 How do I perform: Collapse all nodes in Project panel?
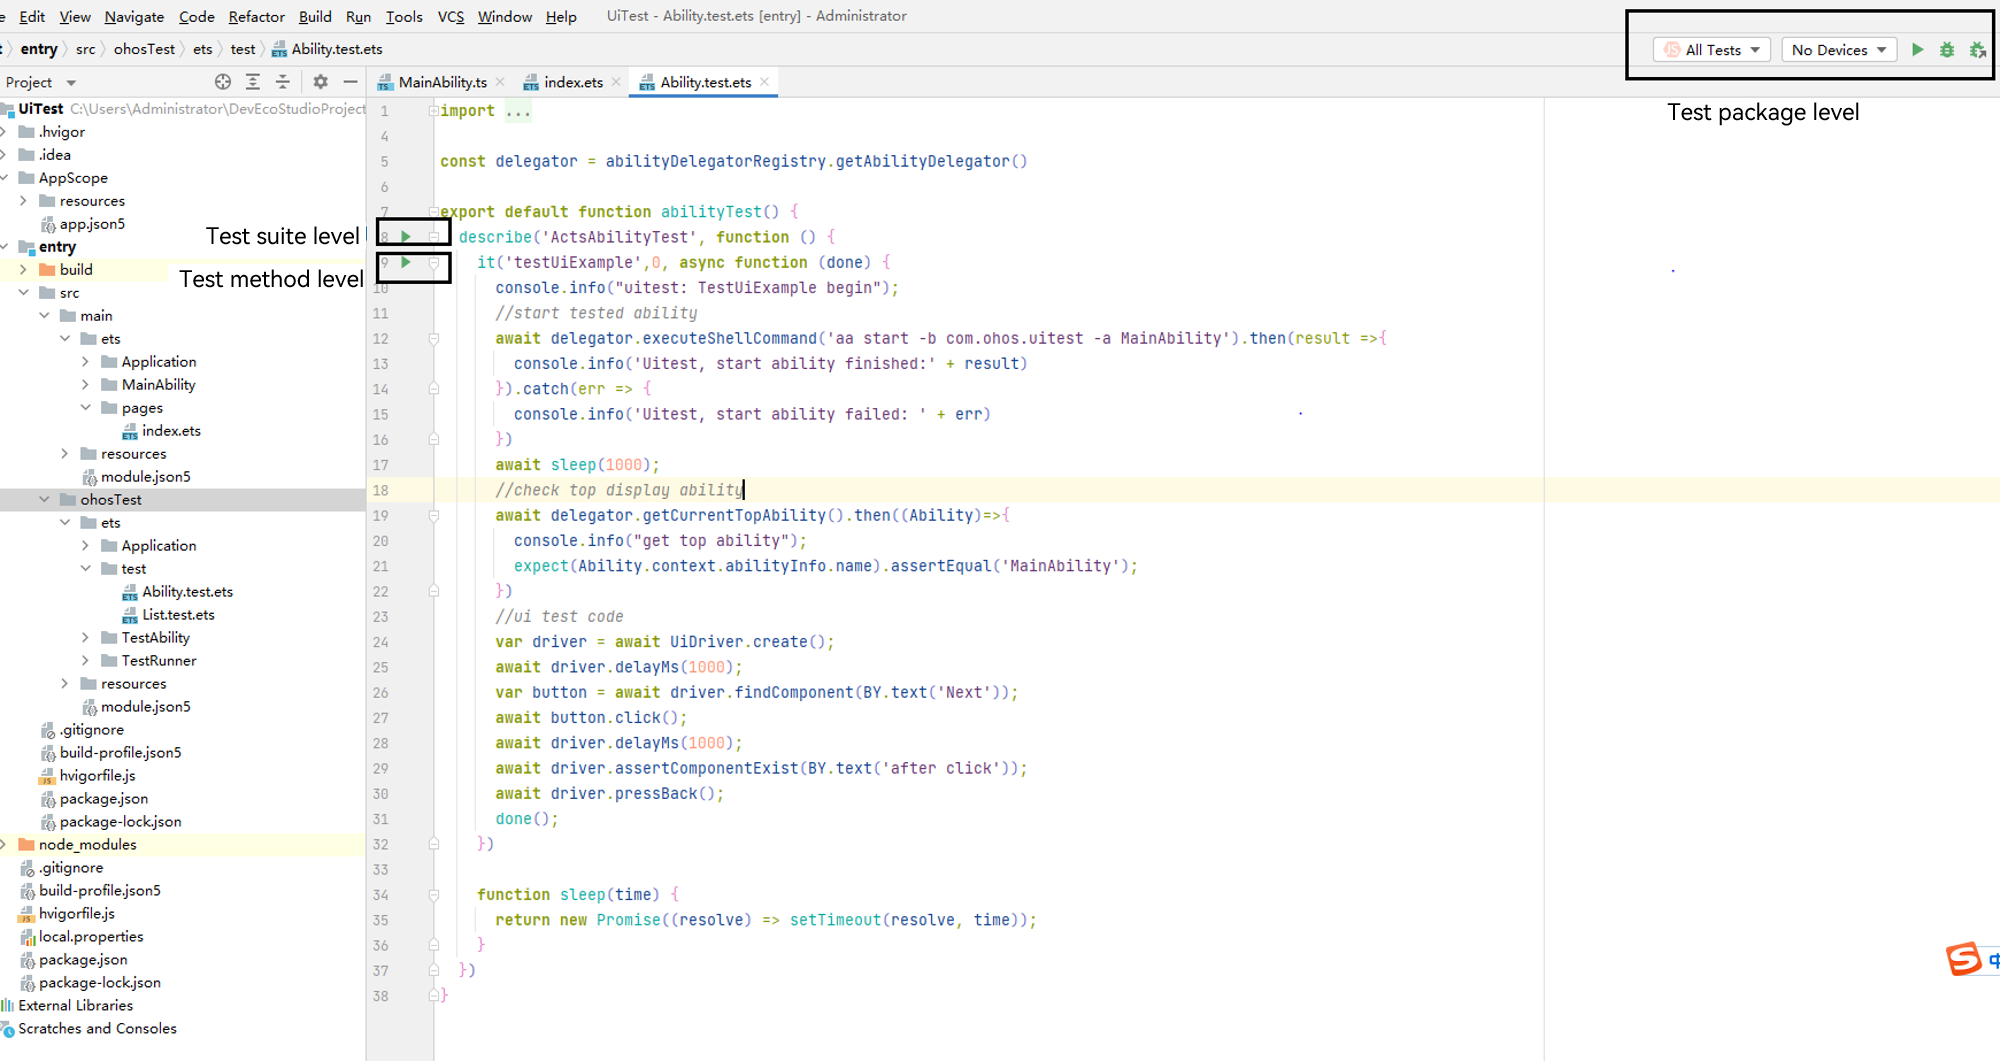tap(283, 82)
